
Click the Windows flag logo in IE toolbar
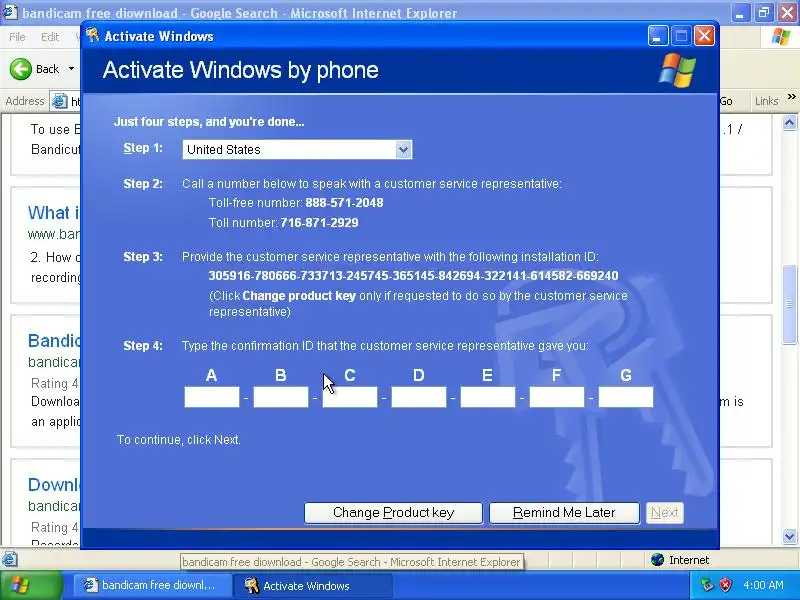(x=781, y=37)
